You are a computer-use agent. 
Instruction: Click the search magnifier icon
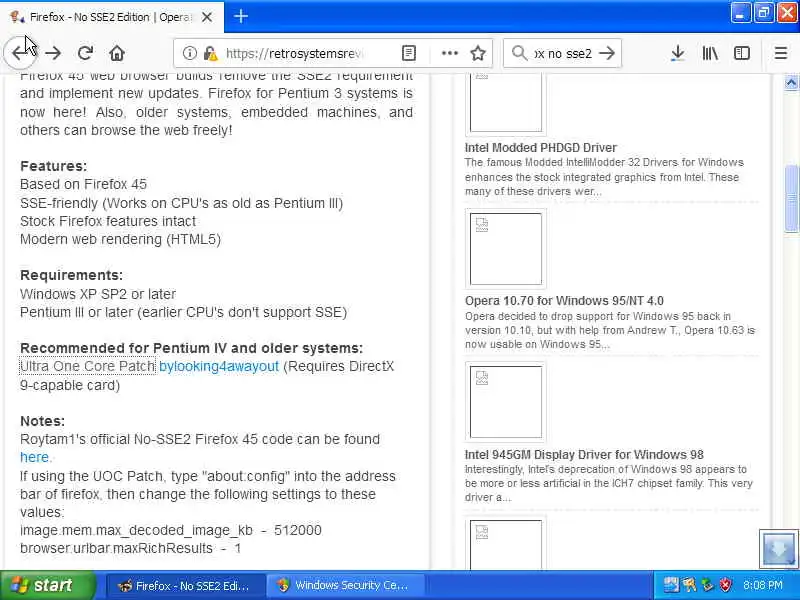coord(519,53)
